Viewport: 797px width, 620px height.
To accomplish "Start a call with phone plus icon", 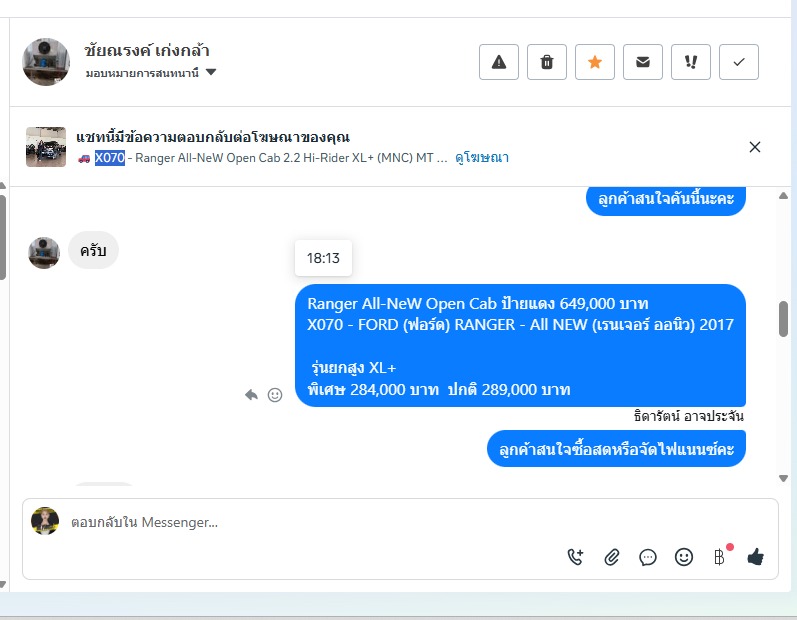I will pos(575,557).
